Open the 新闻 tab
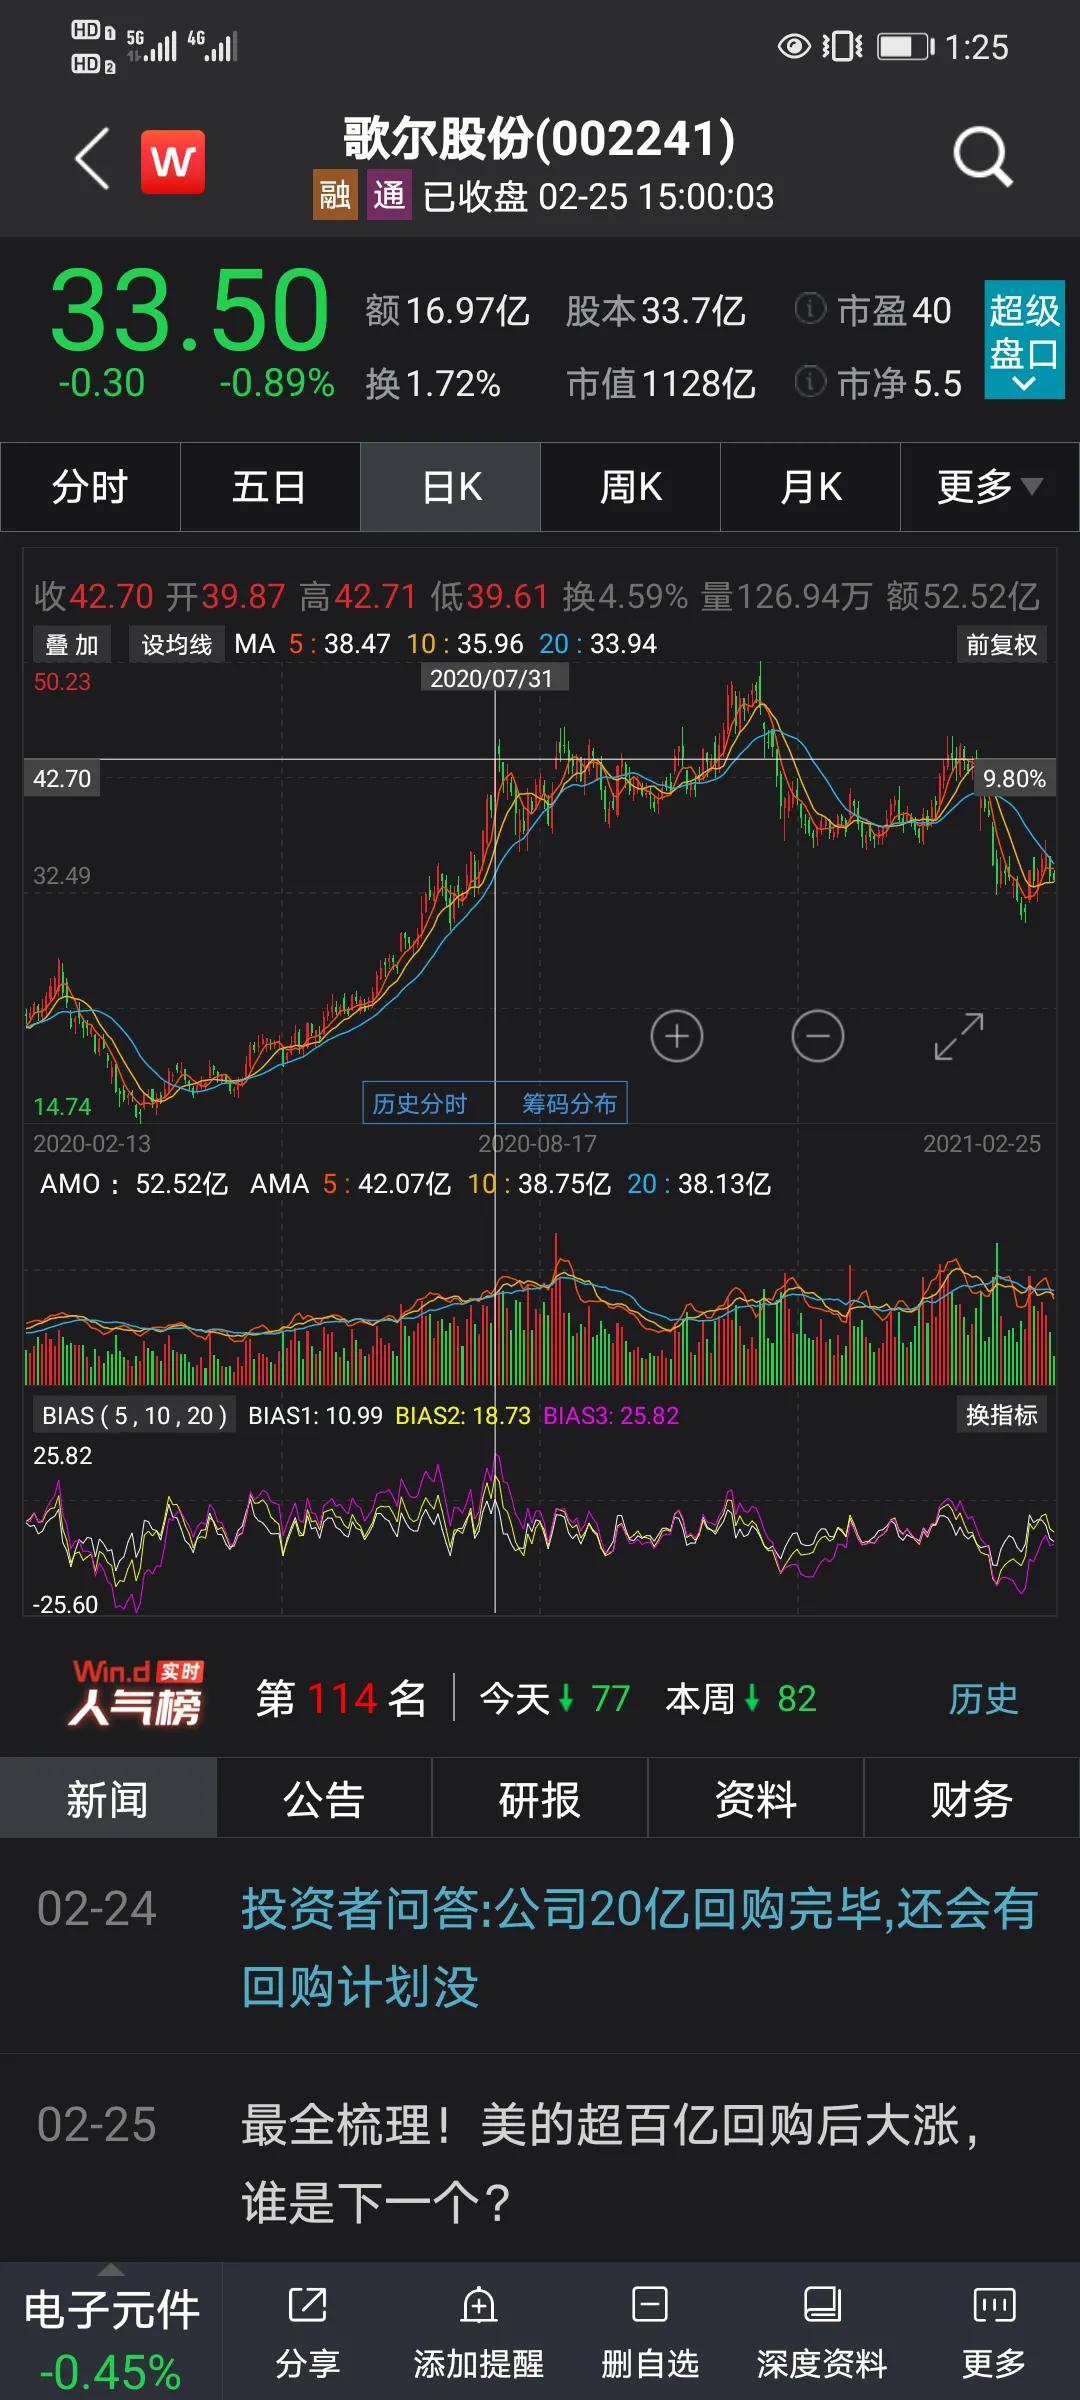This screenshot has width=1080, height=2400. pos(108,1798)
